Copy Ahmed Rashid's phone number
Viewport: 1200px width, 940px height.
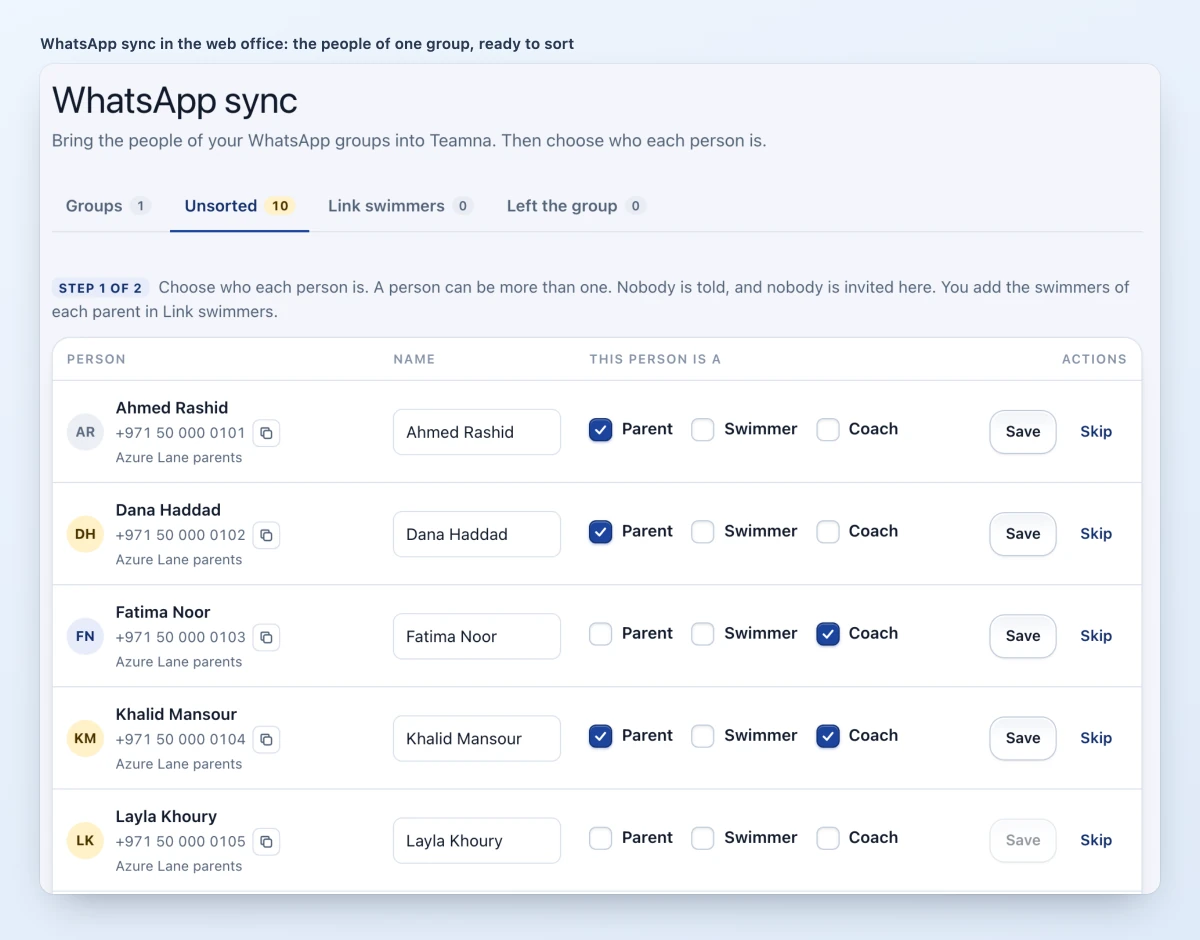[x=266, y=433]
